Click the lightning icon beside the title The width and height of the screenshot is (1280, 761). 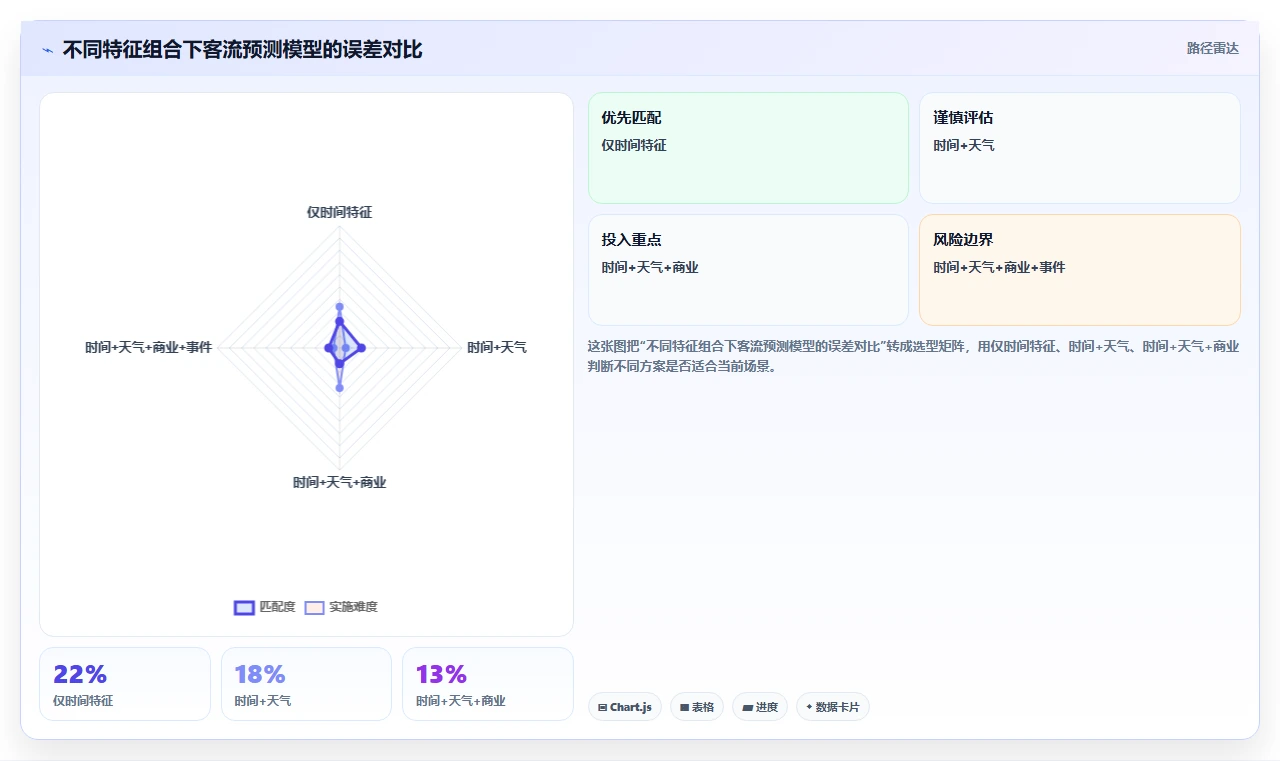pos(48,50)
